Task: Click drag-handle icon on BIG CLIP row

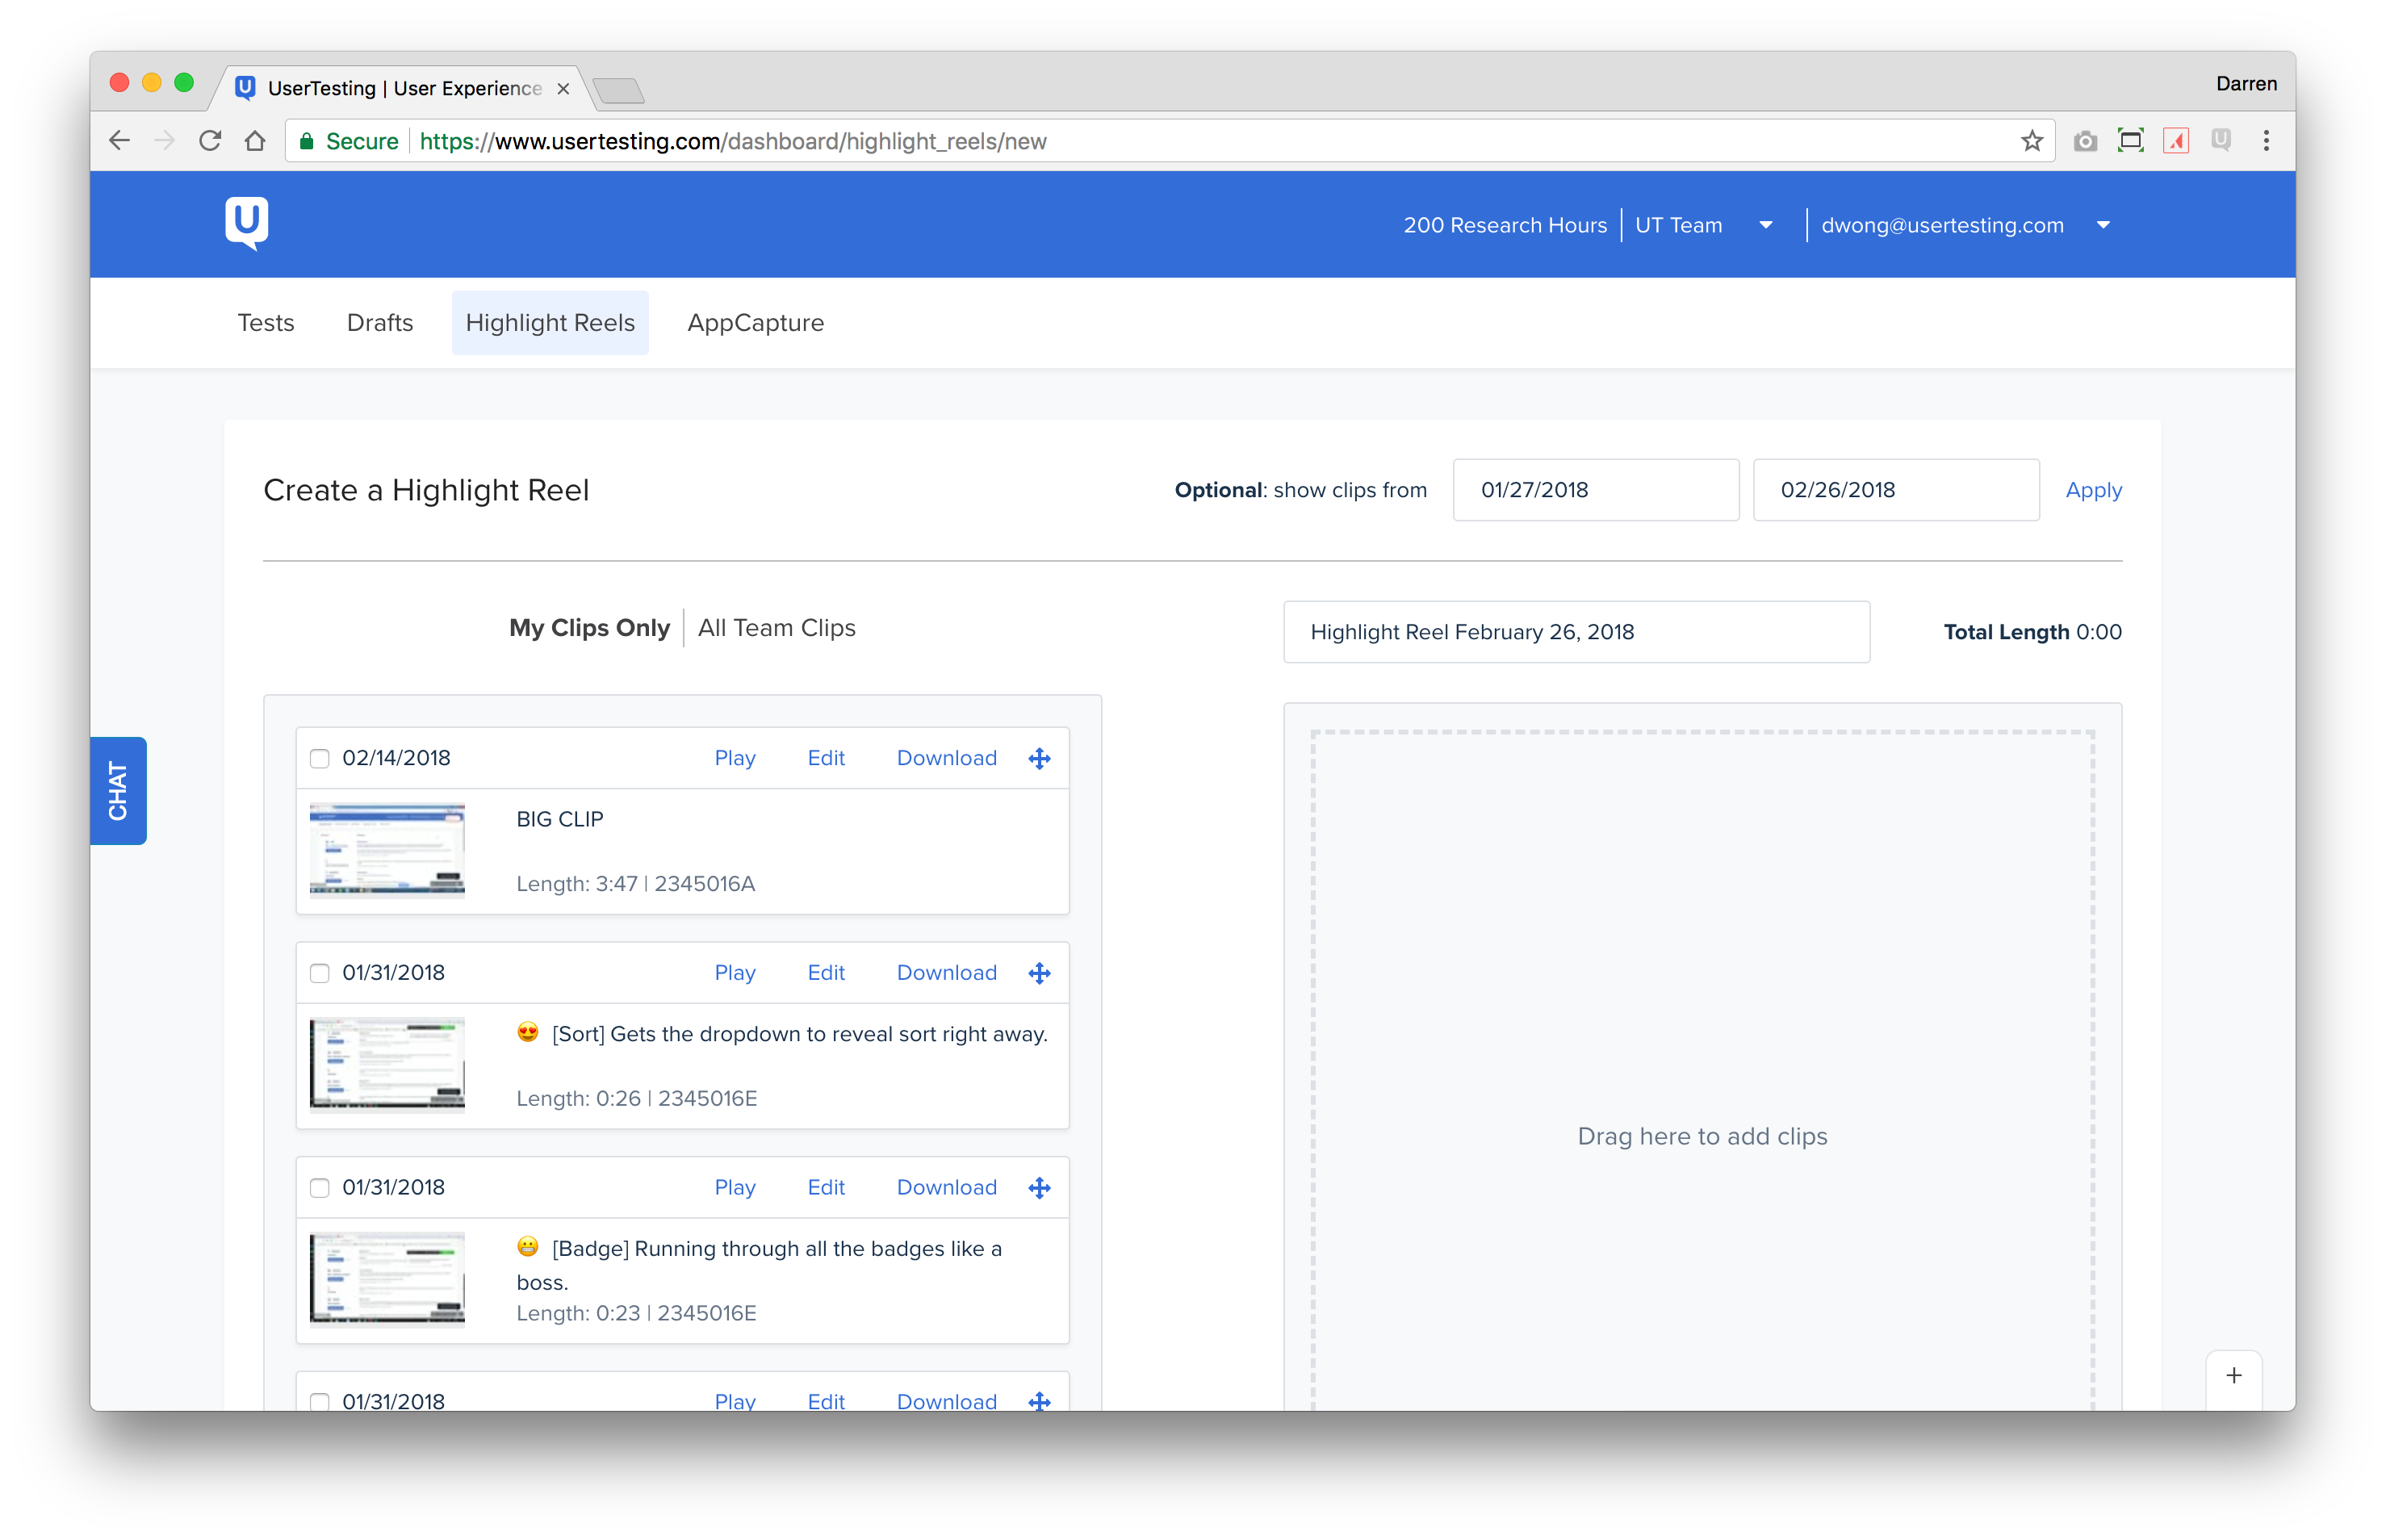Action: point(1039,758)
